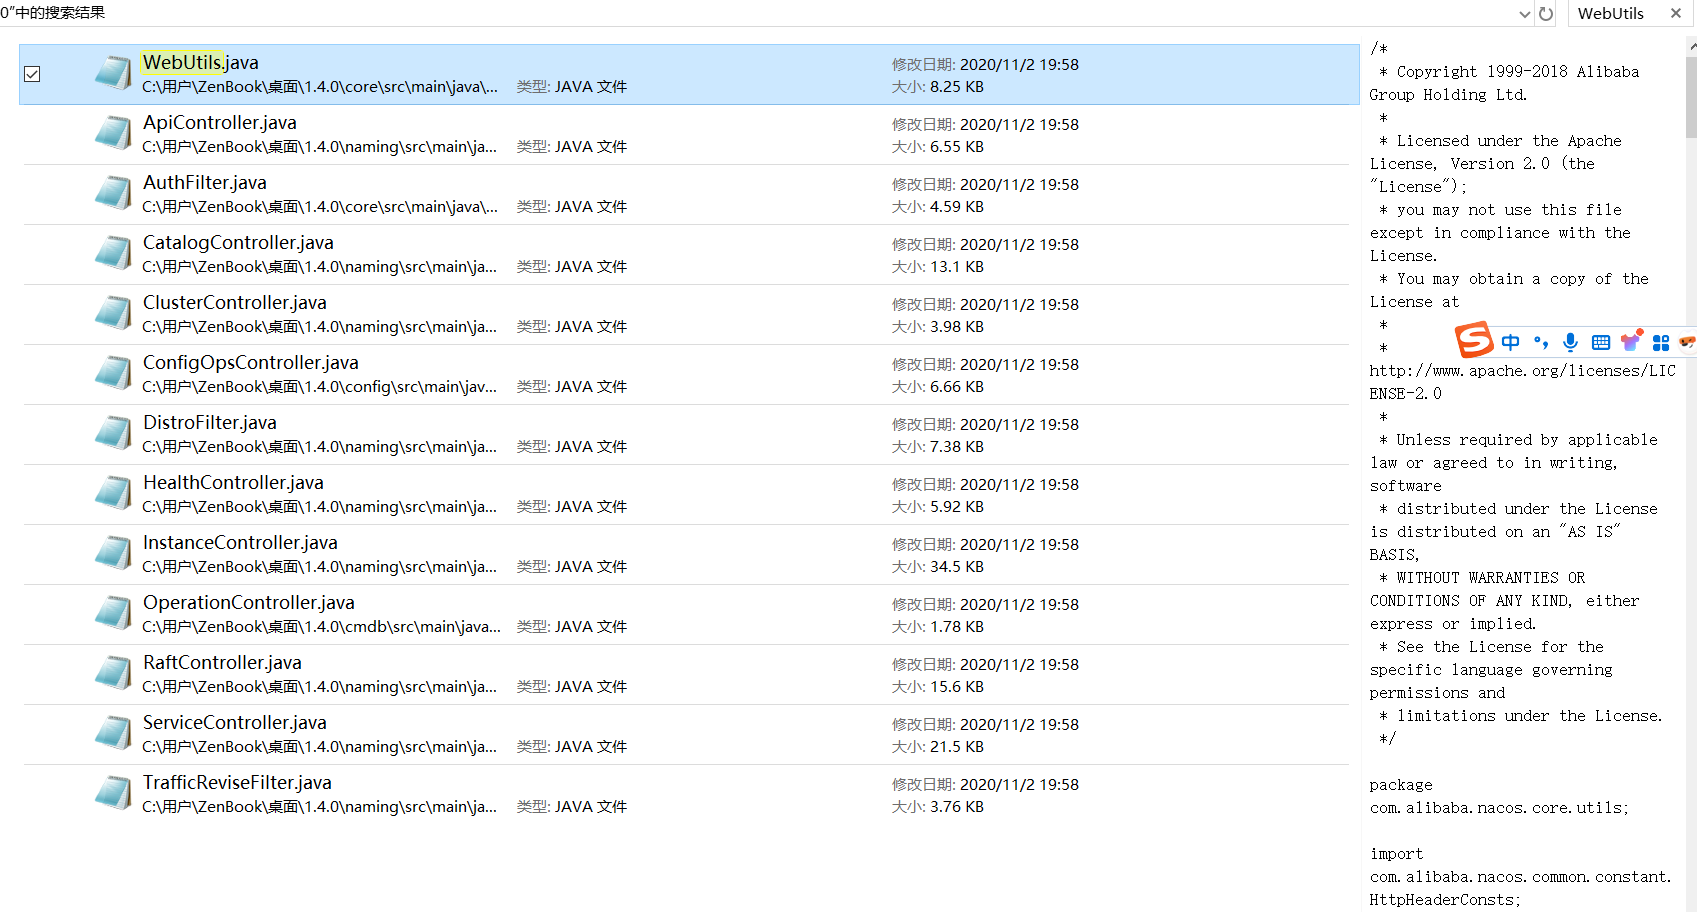Image resolution: width=1697 pixels, height=912 pixels.
Task: Click the 8.25 KB size text
Action: coord(957,87)
